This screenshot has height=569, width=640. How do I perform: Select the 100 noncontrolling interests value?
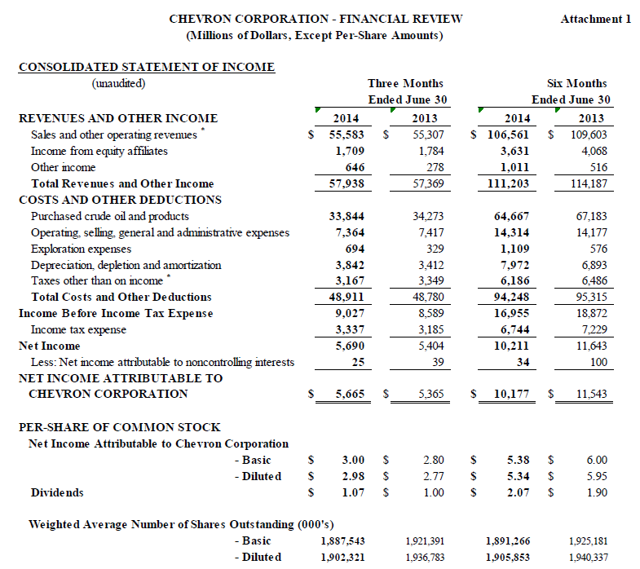pyautogui.click(x=599, y=362)
